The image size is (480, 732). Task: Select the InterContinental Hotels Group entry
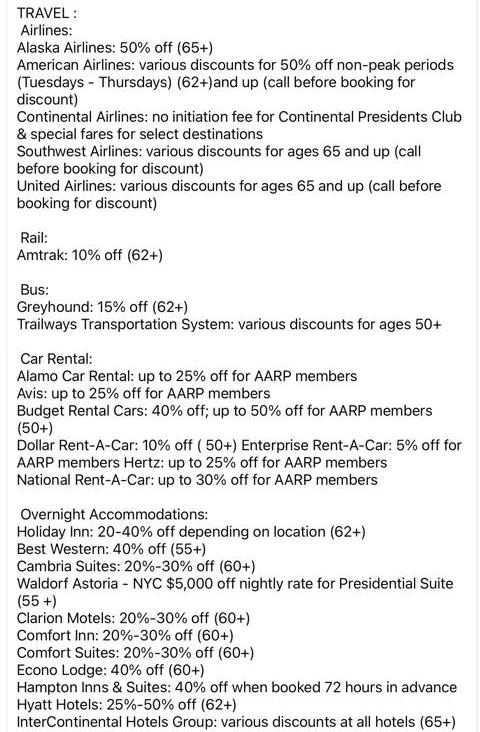(236, 722)
